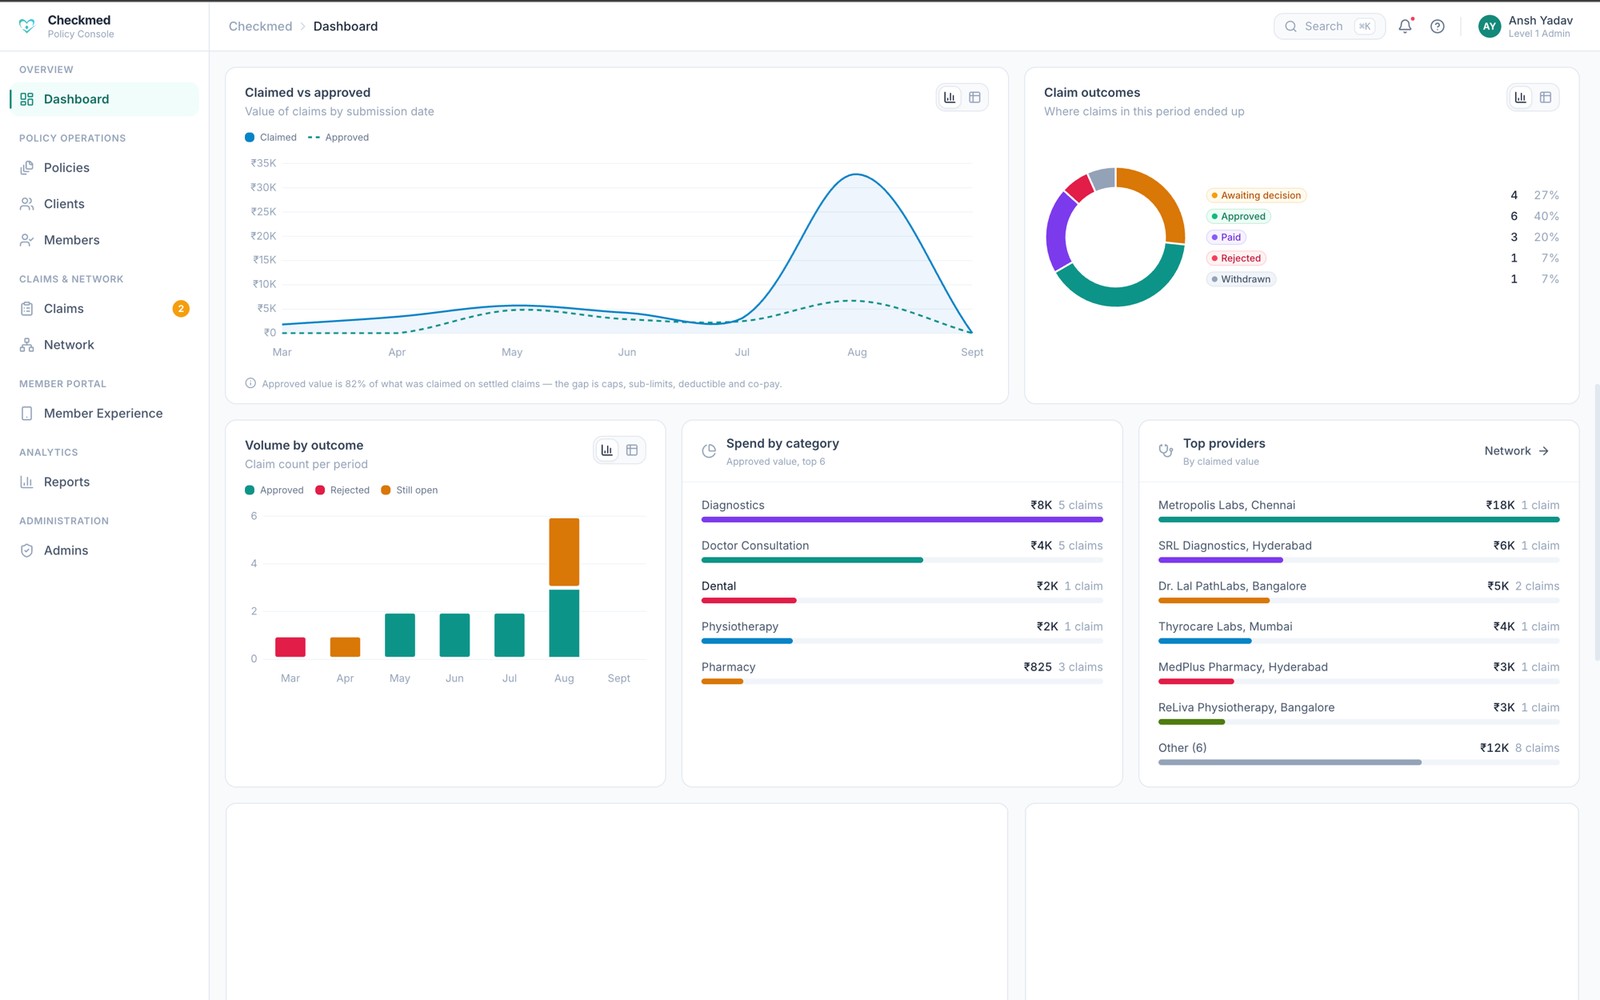The height and width of the screenshot is (1000, 1600).
Task: Select the Paid outcome tag
Action: [x=1226, y=237]
